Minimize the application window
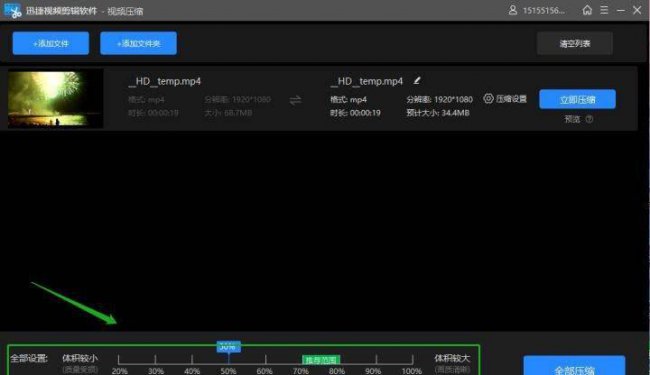Image resolution: width=650 pixels, height=375 pixels. click(x=621, y=10)
